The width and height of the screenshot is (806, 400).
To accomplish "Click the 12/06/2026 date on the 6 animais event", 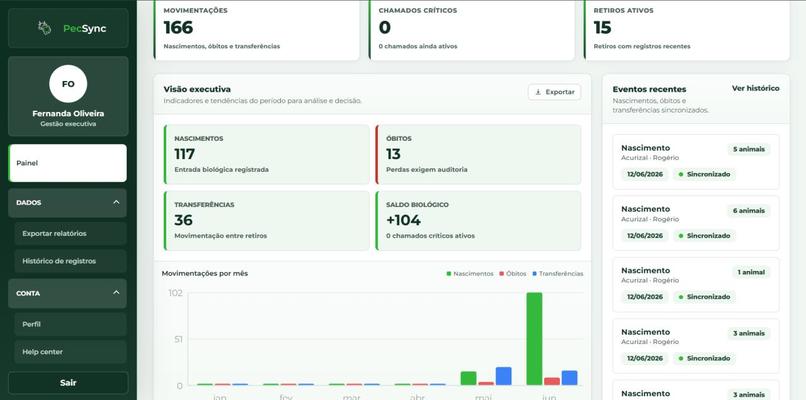I will (645, 235).
